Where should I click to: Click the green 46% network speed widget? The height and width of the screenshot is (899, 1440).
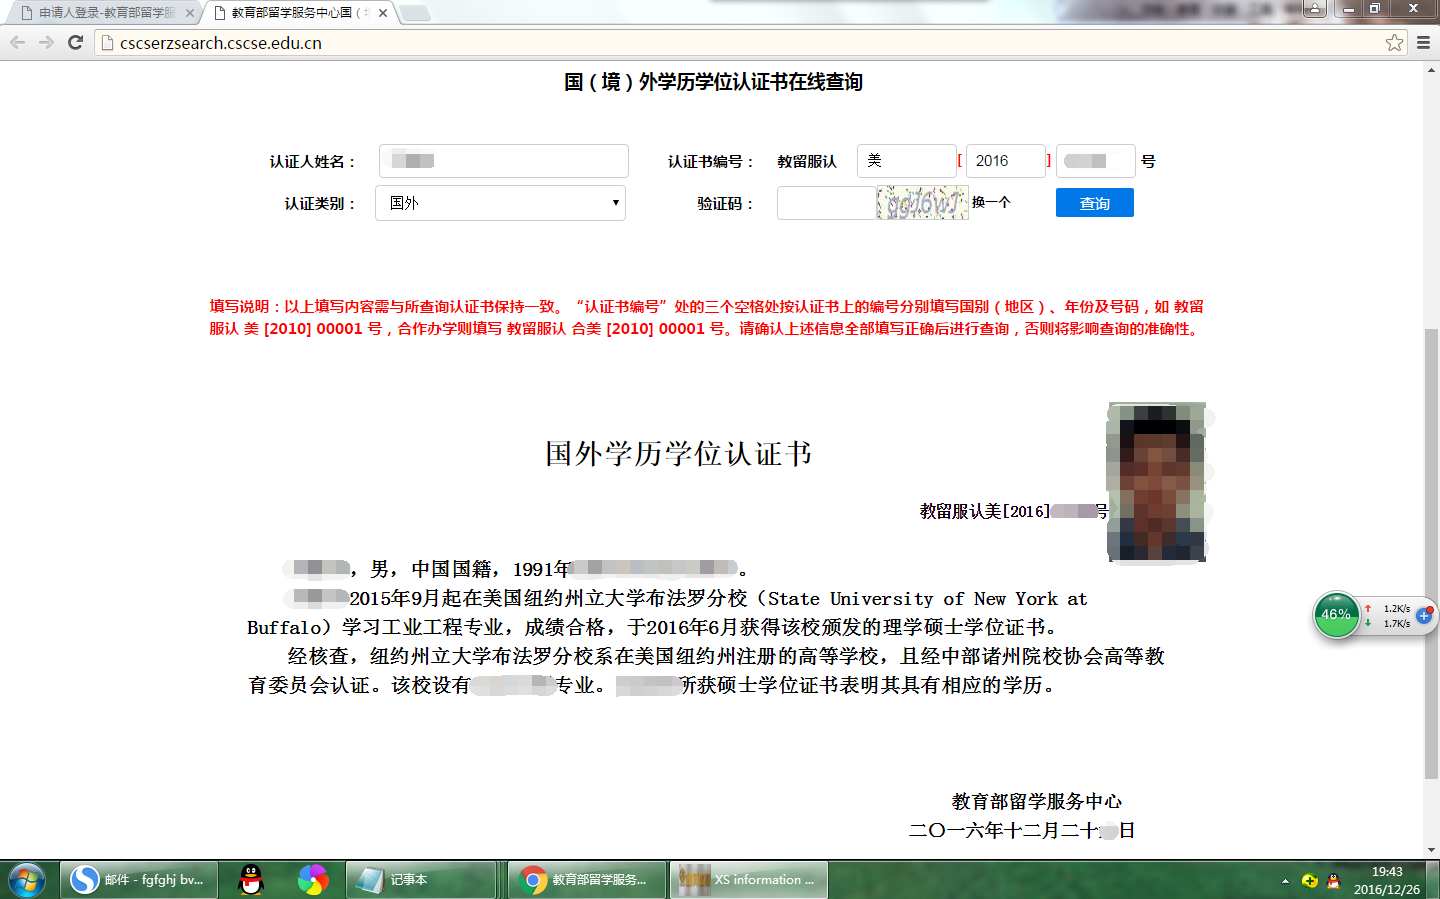pyautogui.click(x=1336, y=615)
